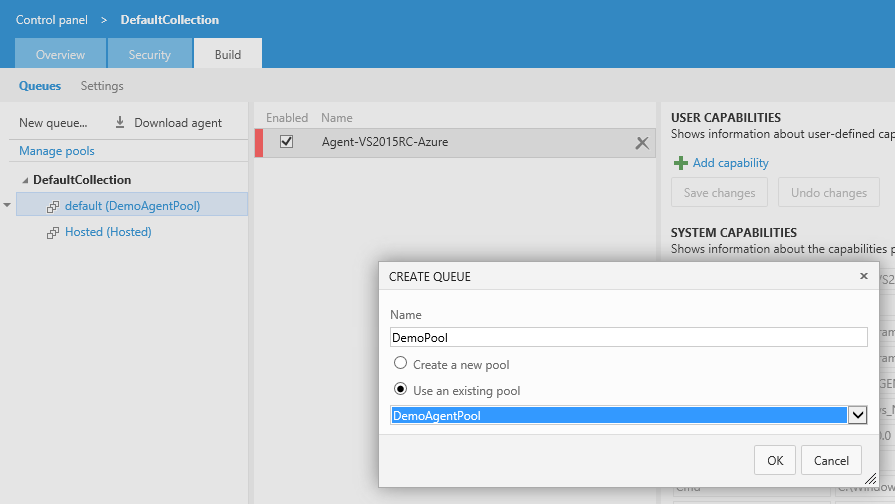Open the Queues sub-tab

[40, 86]
